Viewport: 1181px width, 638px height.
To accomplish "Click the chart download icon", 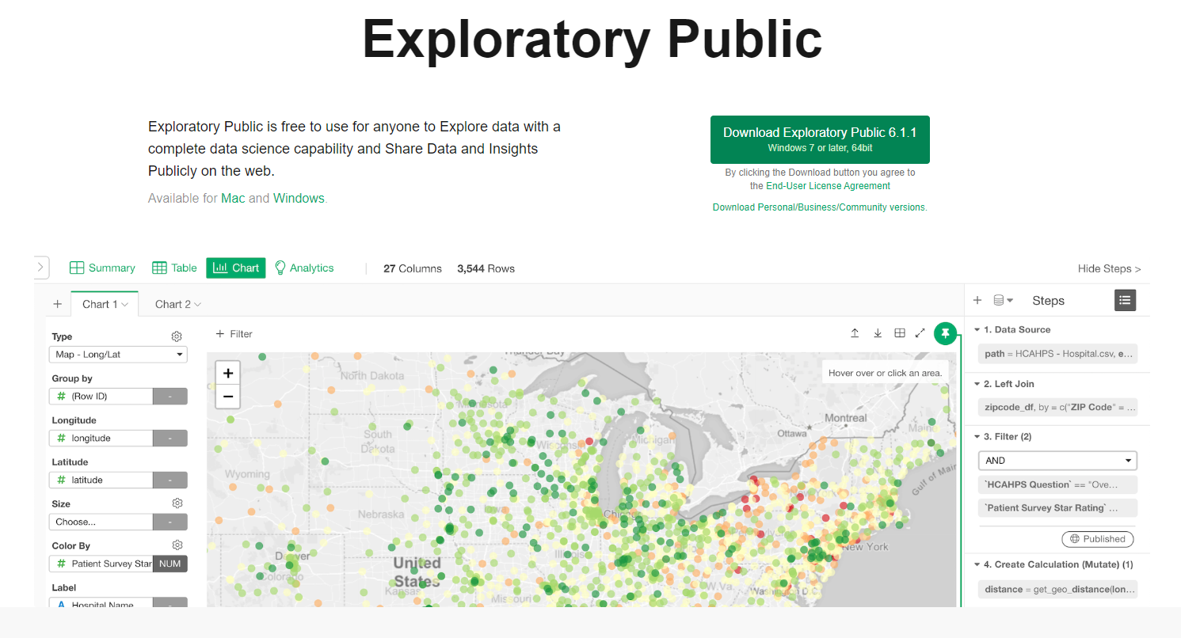I will [877, 333].
